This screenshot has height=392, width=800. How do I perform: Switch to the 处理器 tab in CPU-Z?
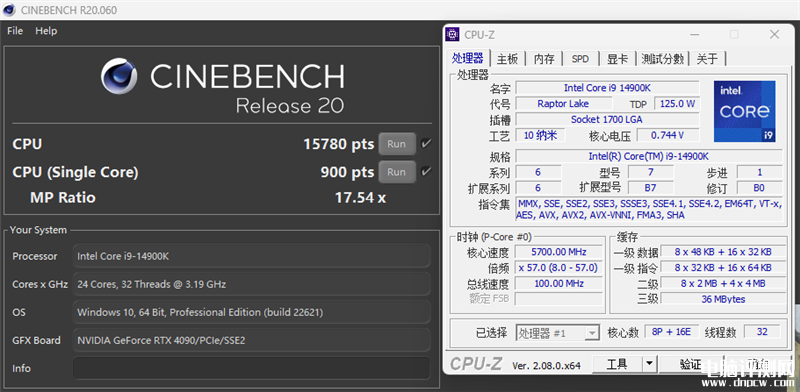point(468,58)
